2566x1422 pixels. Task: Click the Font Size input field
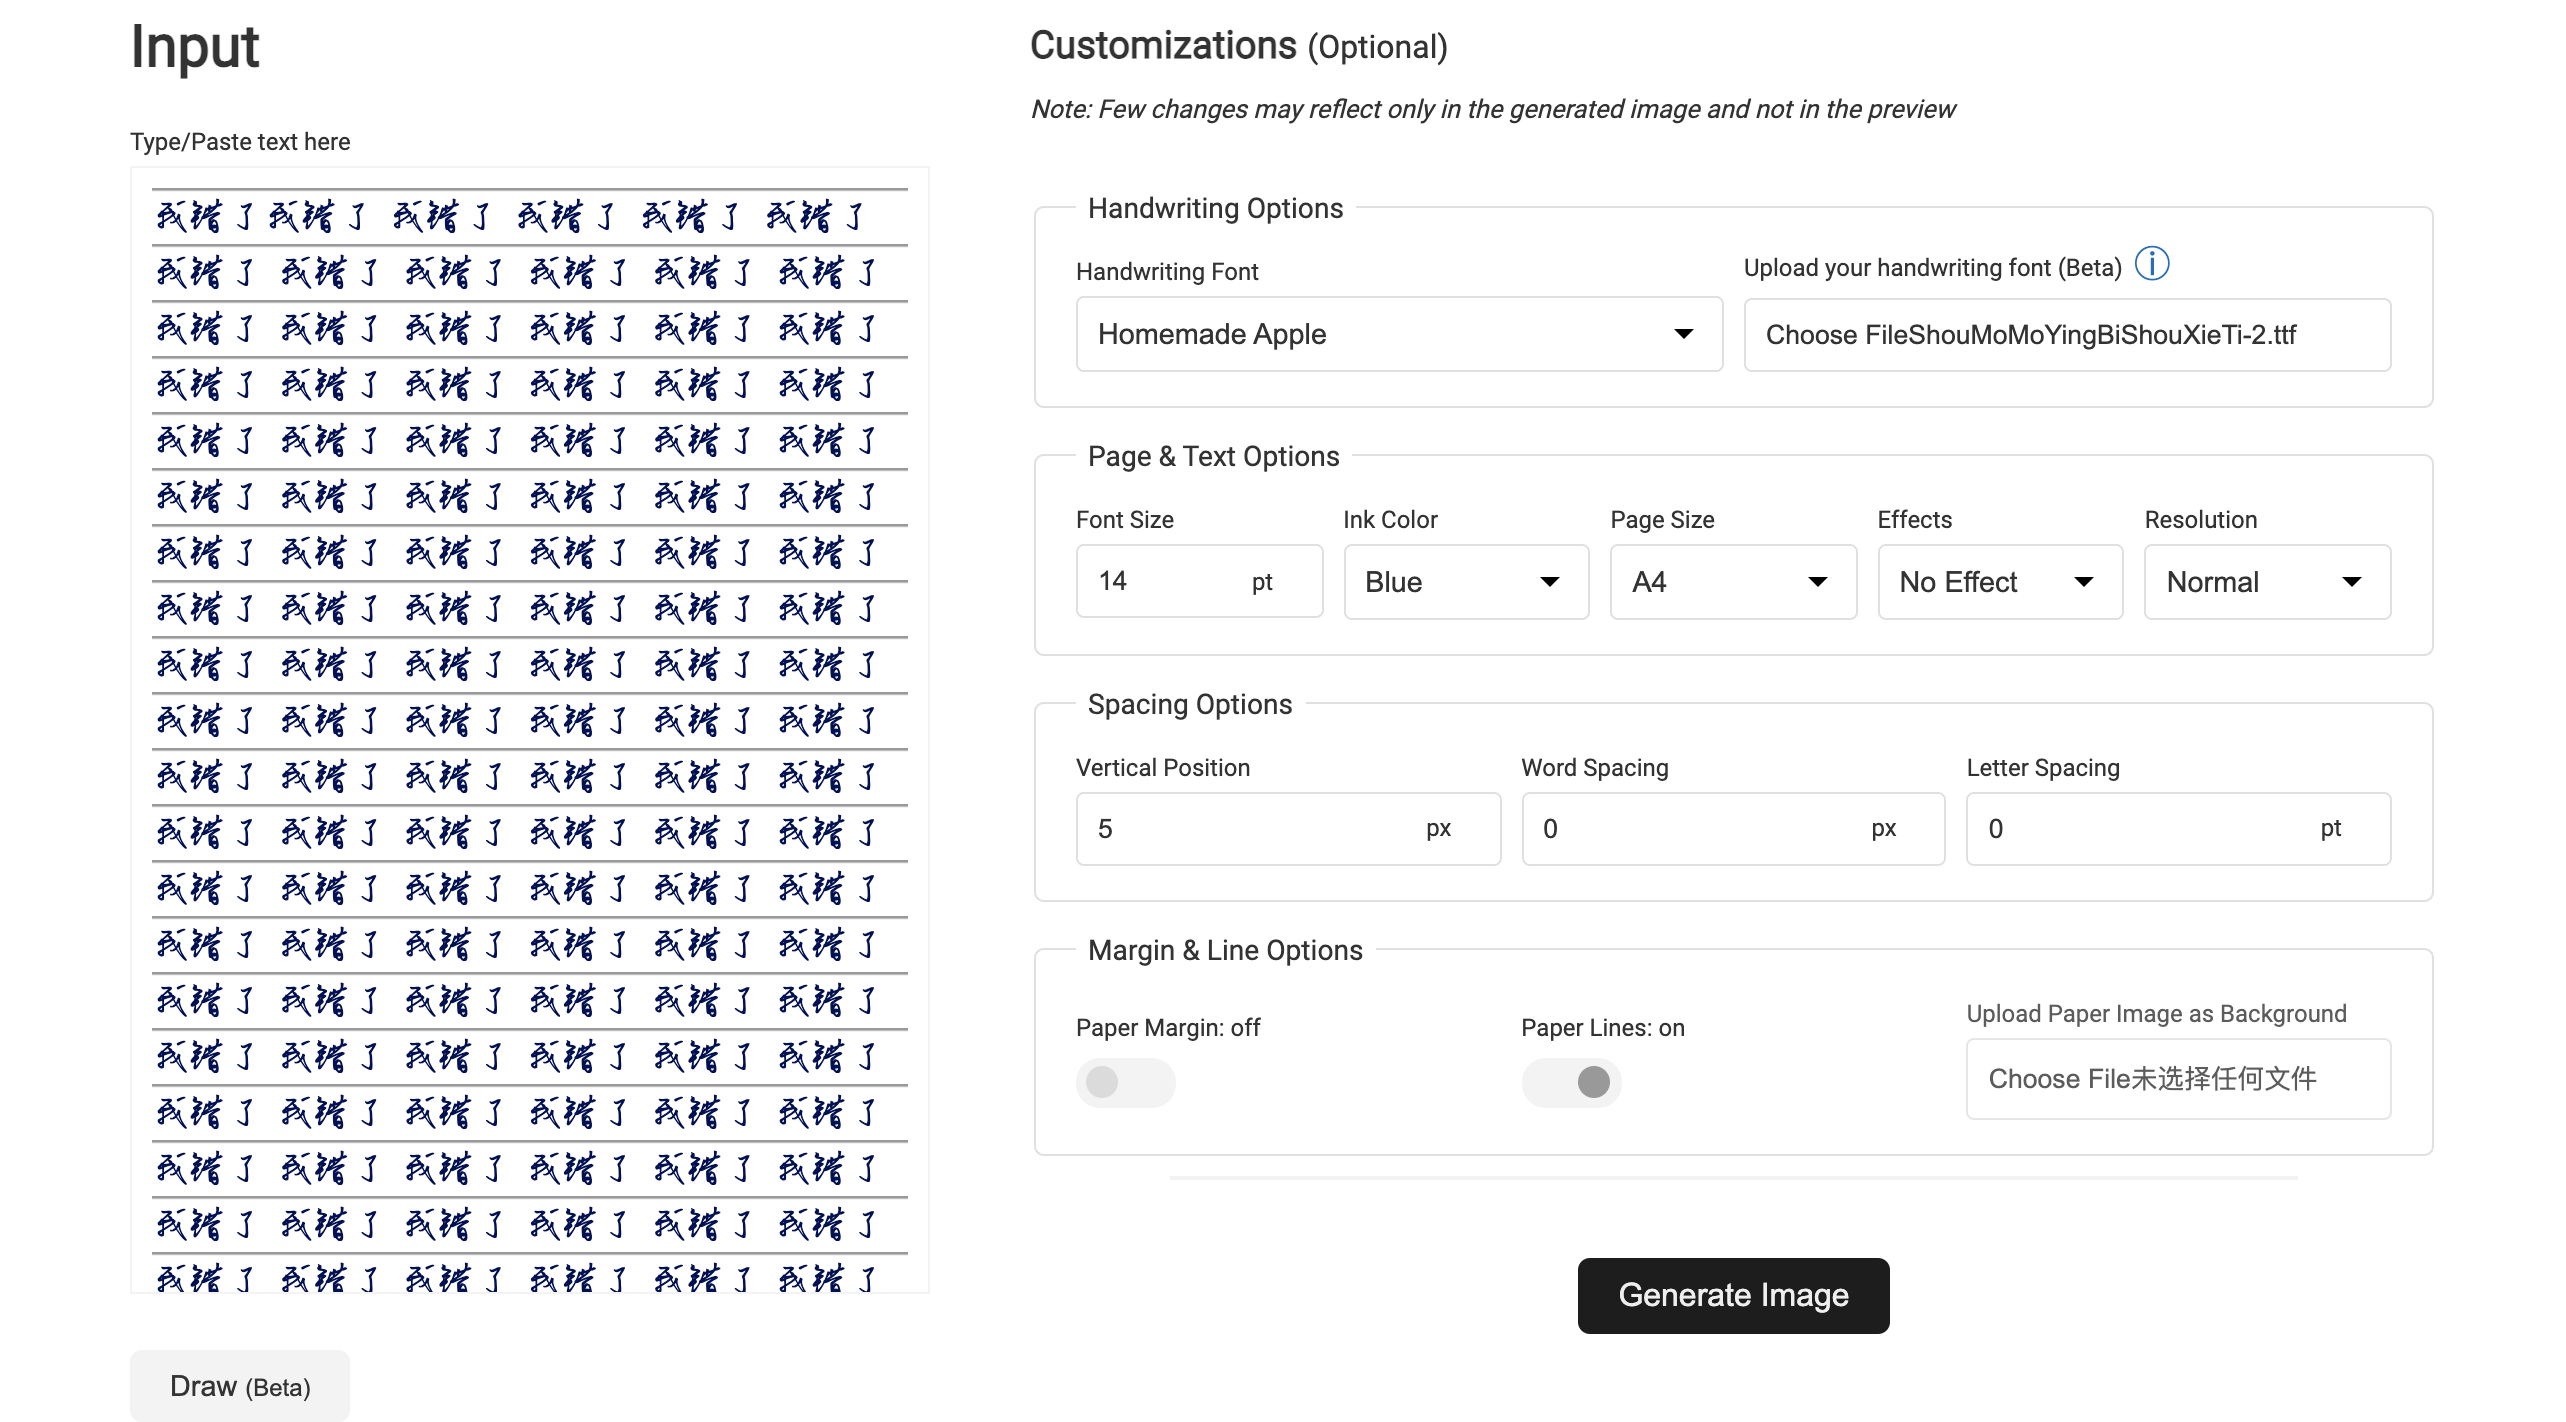pyautogui.click(x=1160, y=582)
